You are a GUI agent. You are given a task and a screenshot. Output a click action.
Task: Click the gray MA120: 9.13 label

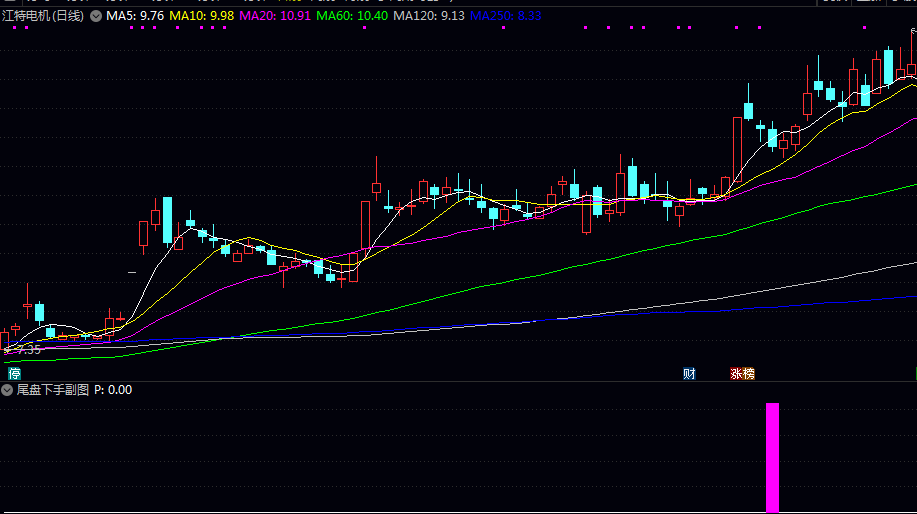(x=428, y=16)
